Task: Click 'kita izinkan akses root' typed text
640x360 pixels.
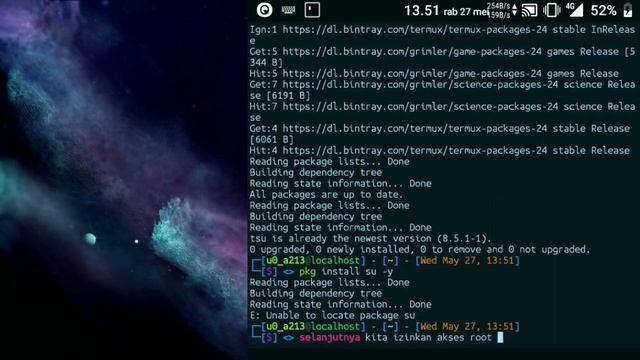Action: click(428, 338)
